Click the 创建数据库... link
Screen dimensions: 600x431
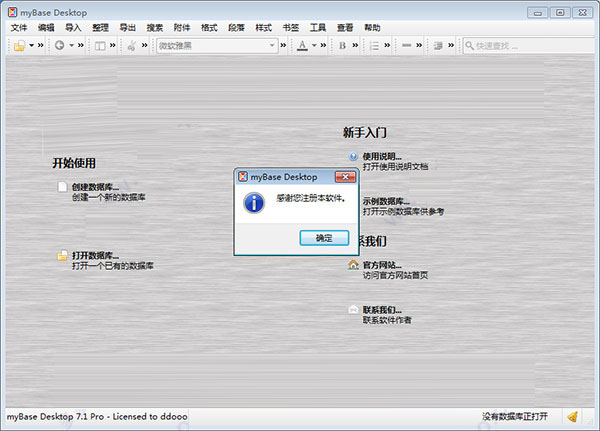tap(95, 187)
